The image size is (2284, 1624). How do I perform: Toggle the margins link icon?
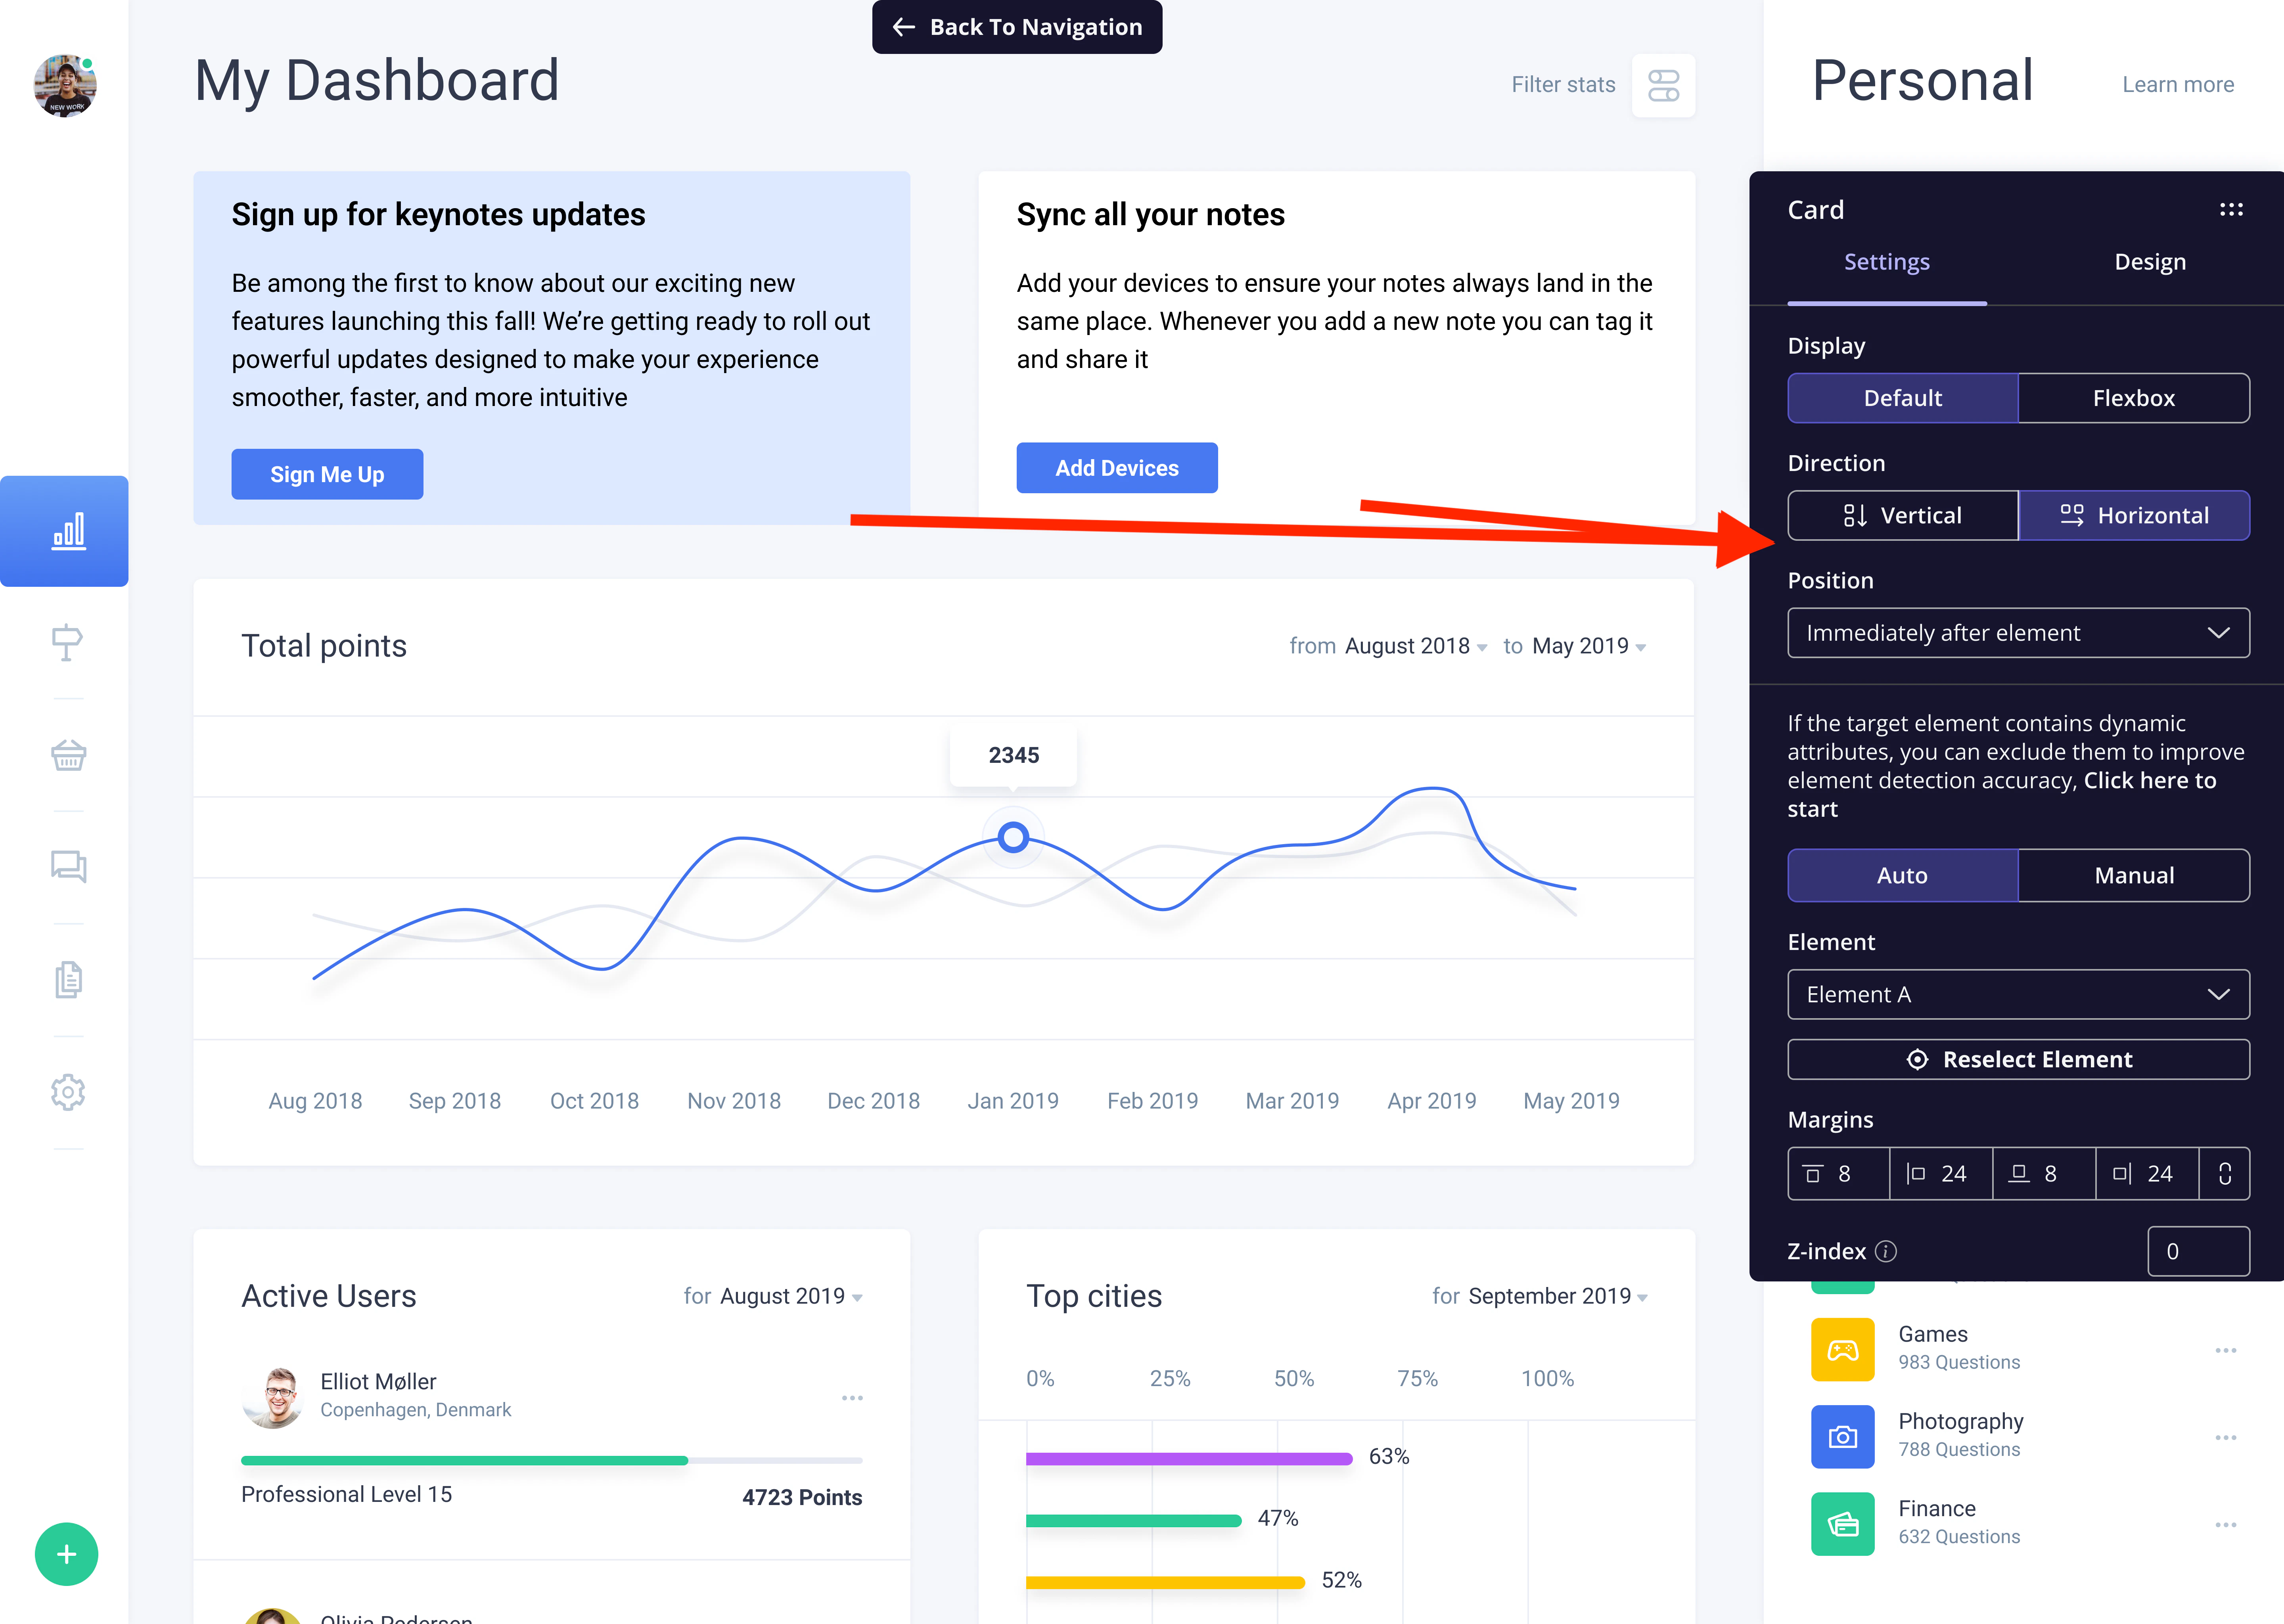[2225, 1173]
